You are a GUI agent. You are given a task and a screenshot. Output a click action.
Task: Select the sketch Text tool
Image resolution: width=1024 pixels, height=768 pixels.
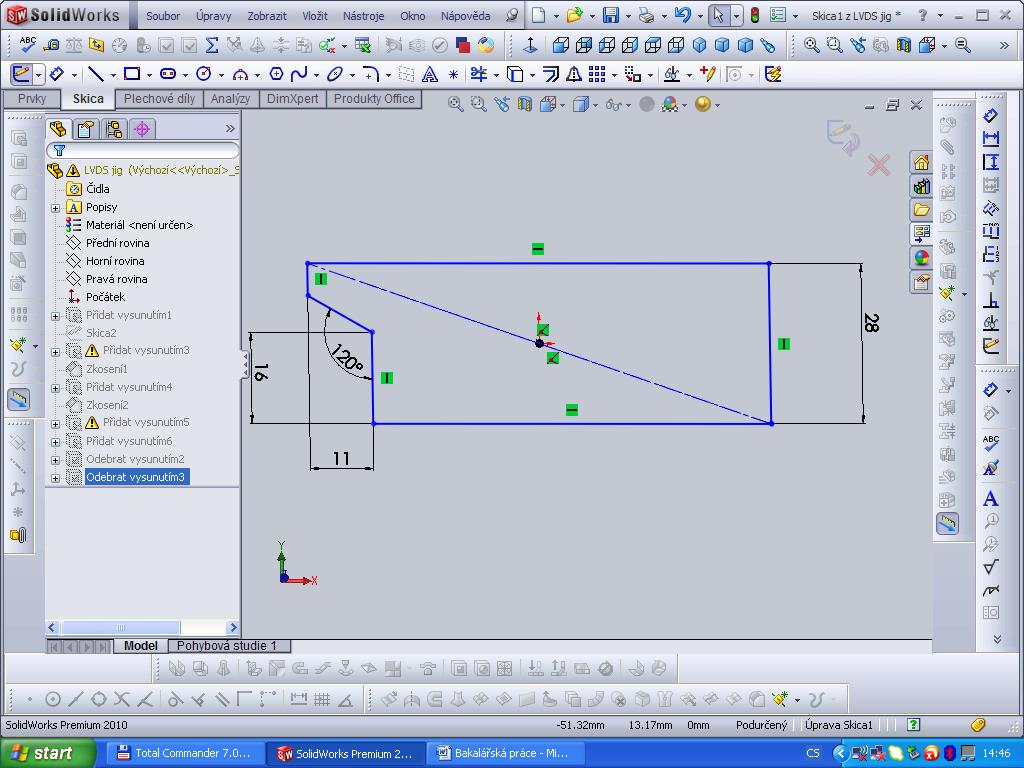click(x=430, y=74)
